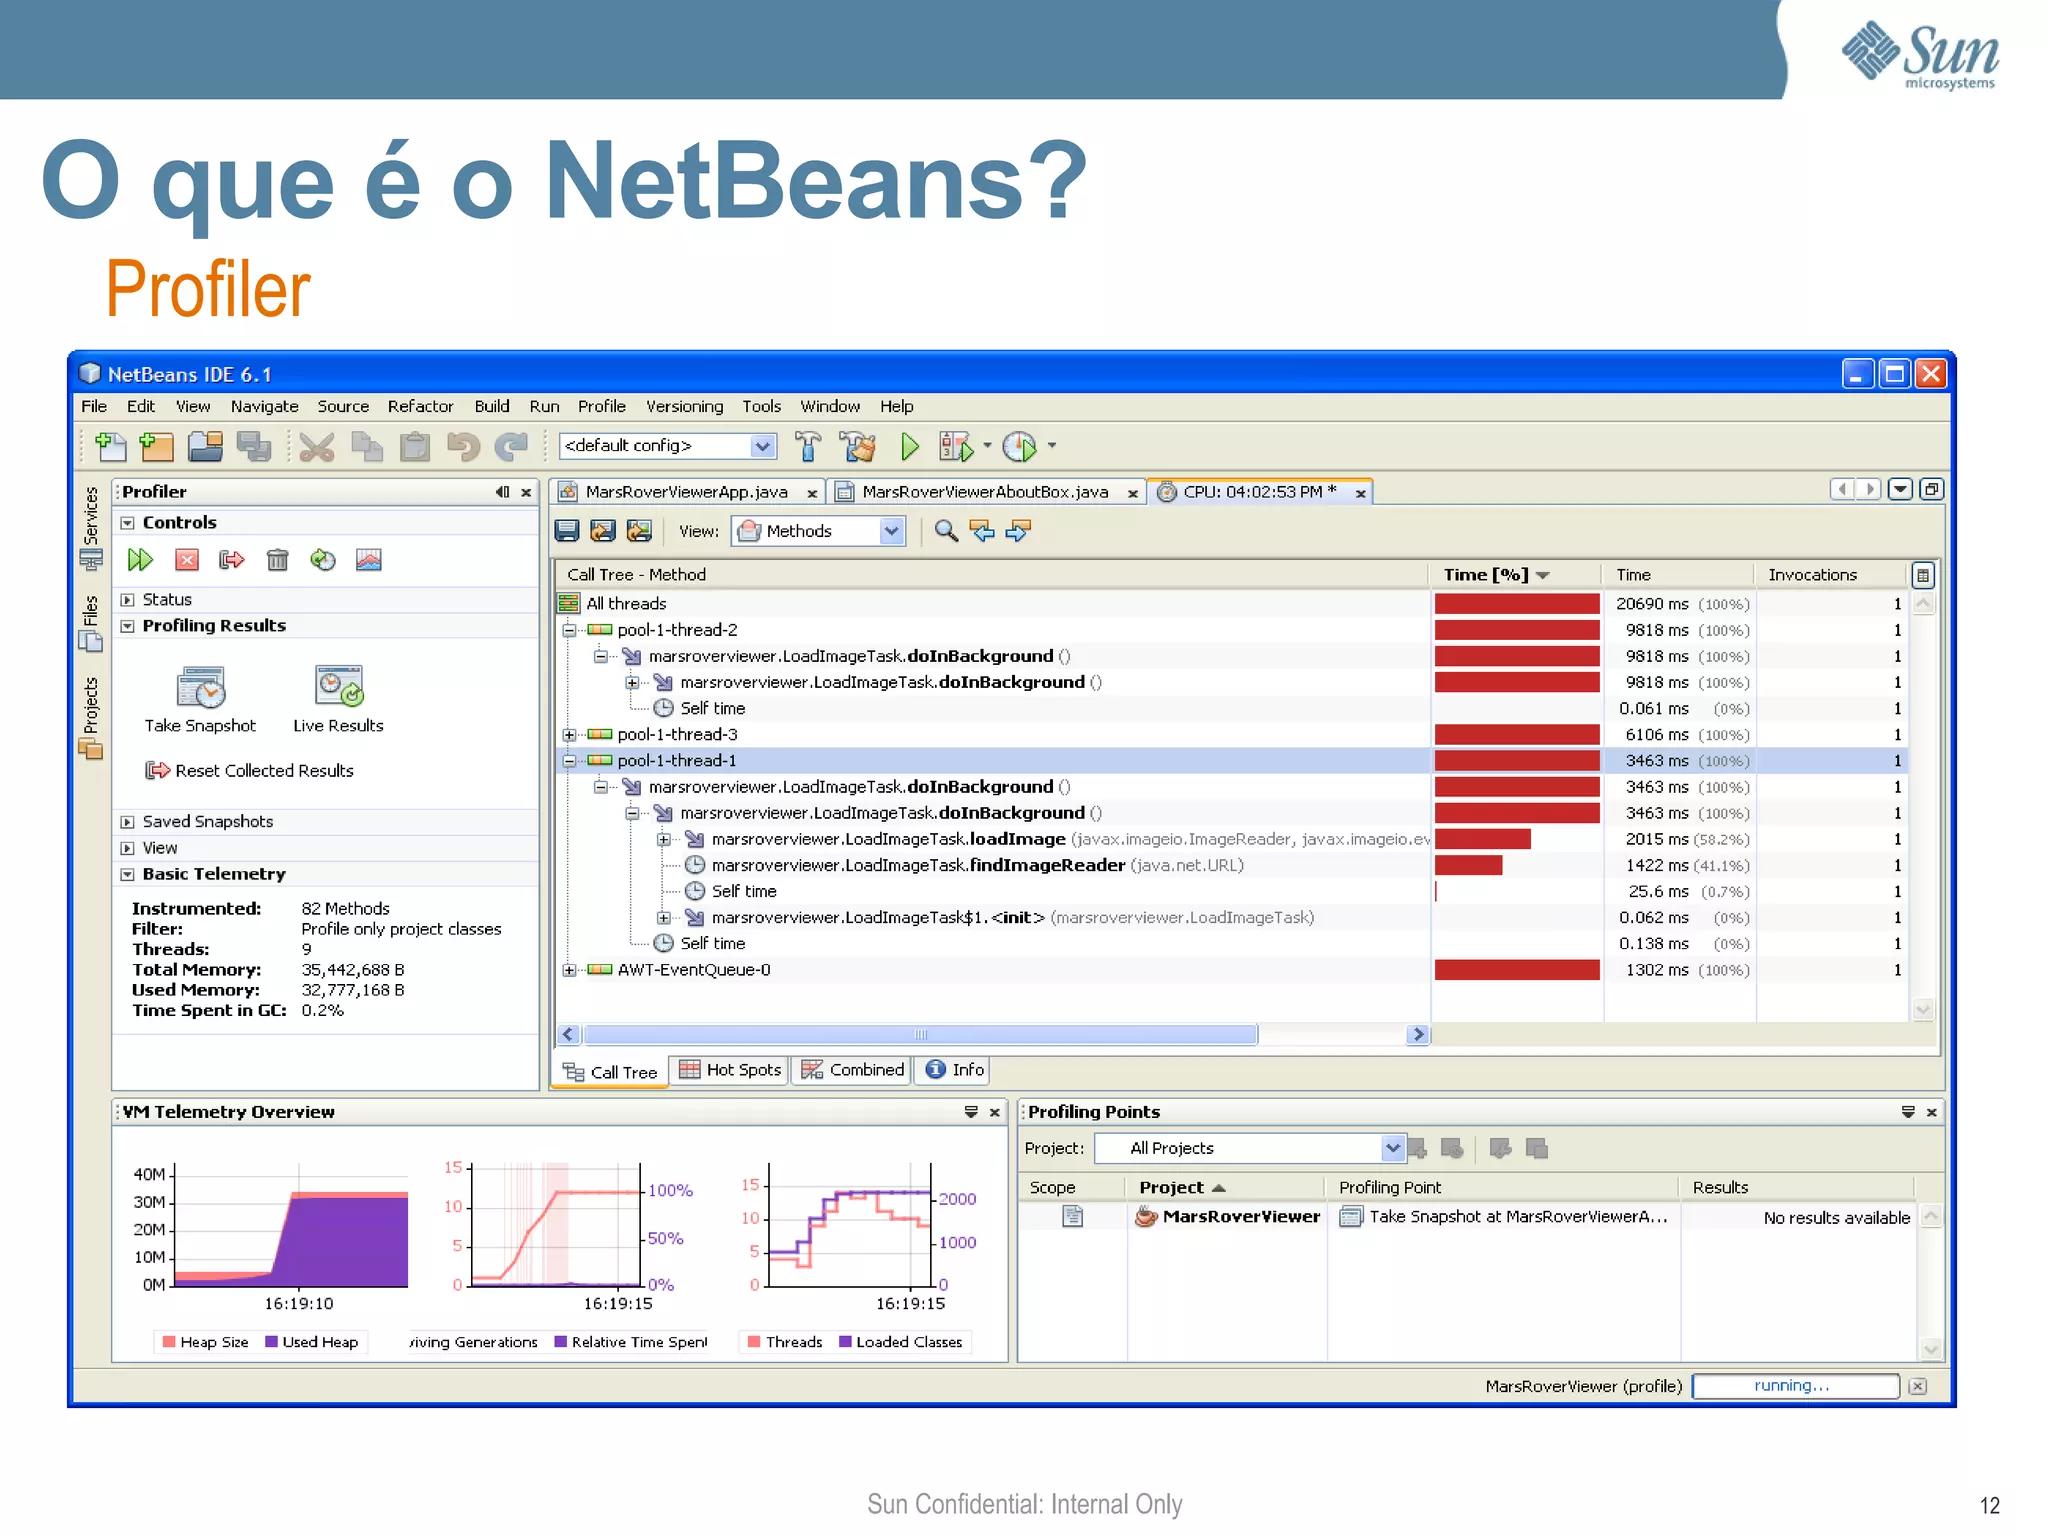Click the Find Next arrow icon
Viewport: 2048px width, 1536px height.
click(x=1019, y=531)
